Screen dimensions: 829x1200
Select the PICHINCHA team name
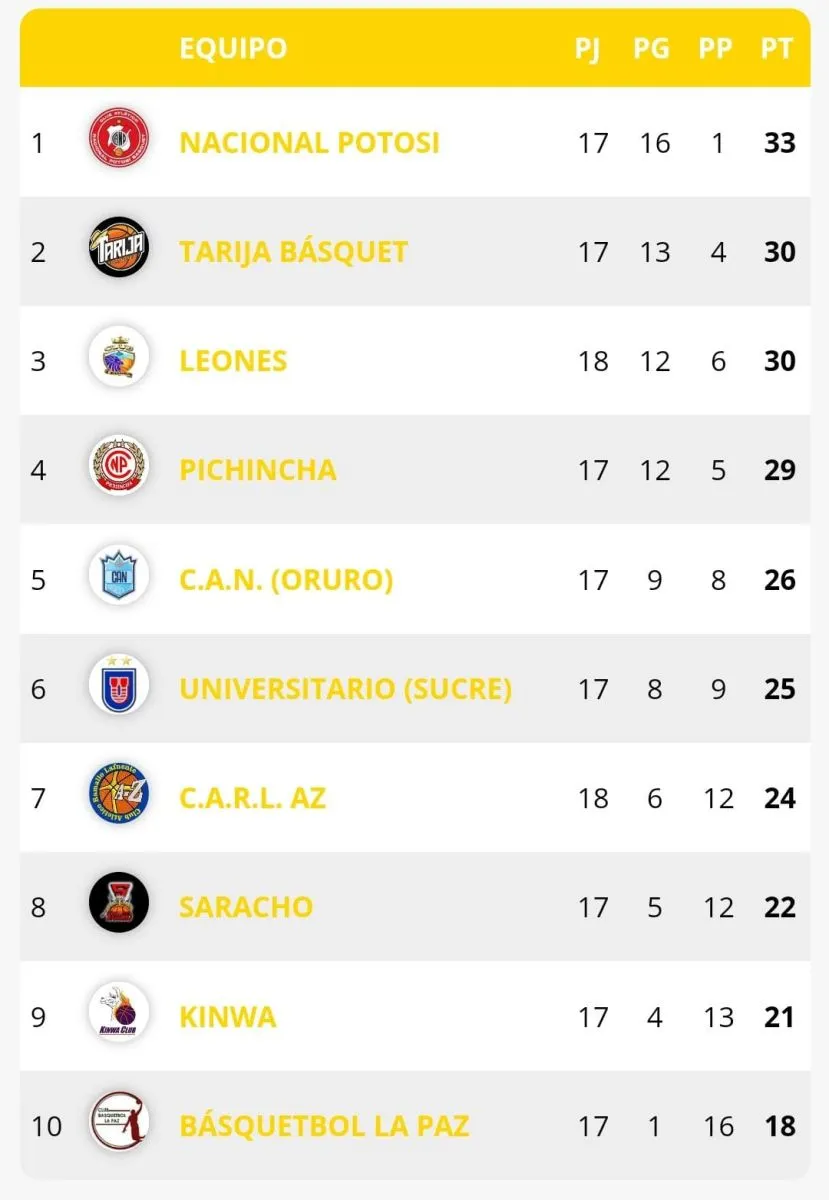point(257,469)
